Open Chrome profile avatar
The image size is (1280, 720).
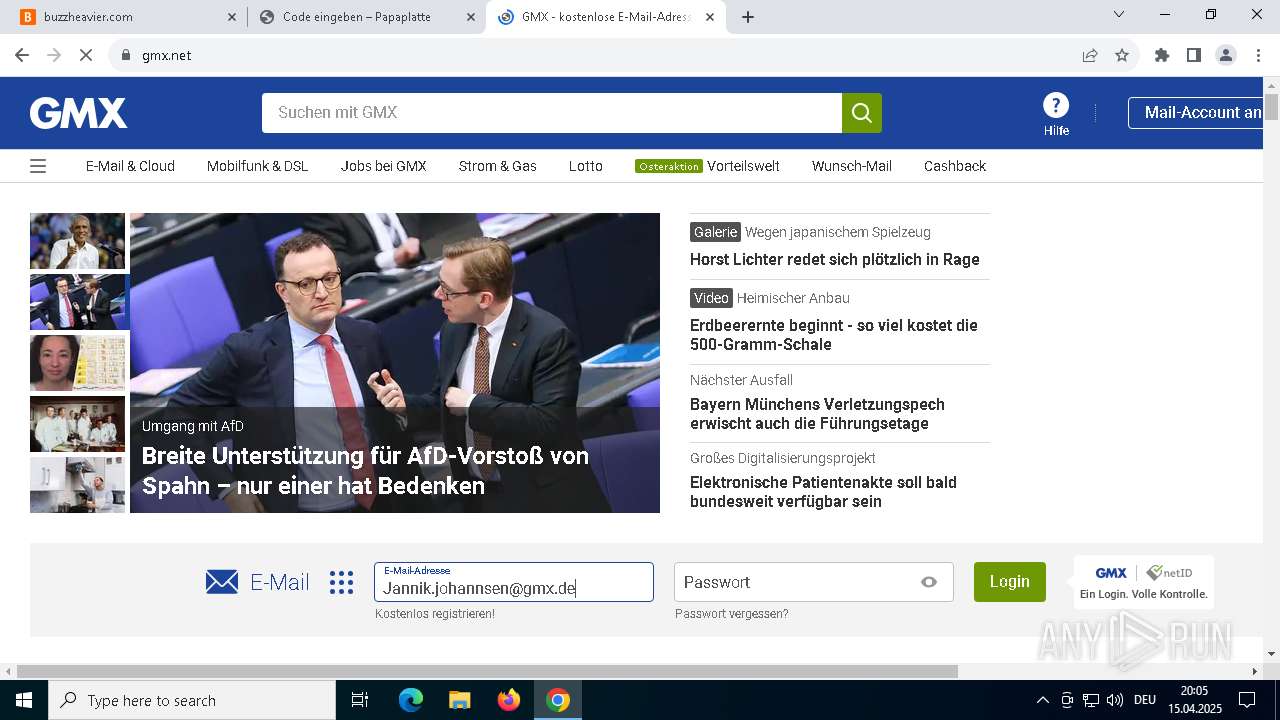click(1226, 55)
